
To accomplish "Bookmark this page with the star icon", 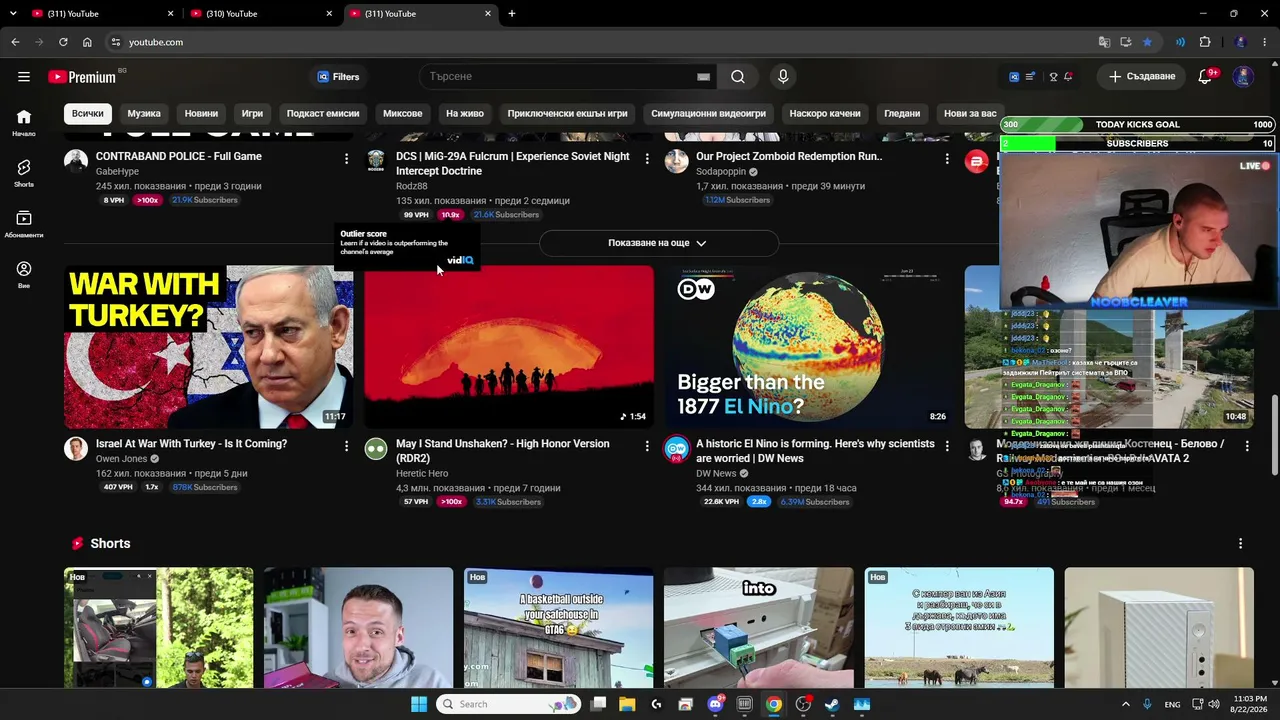I will 1147,42.
